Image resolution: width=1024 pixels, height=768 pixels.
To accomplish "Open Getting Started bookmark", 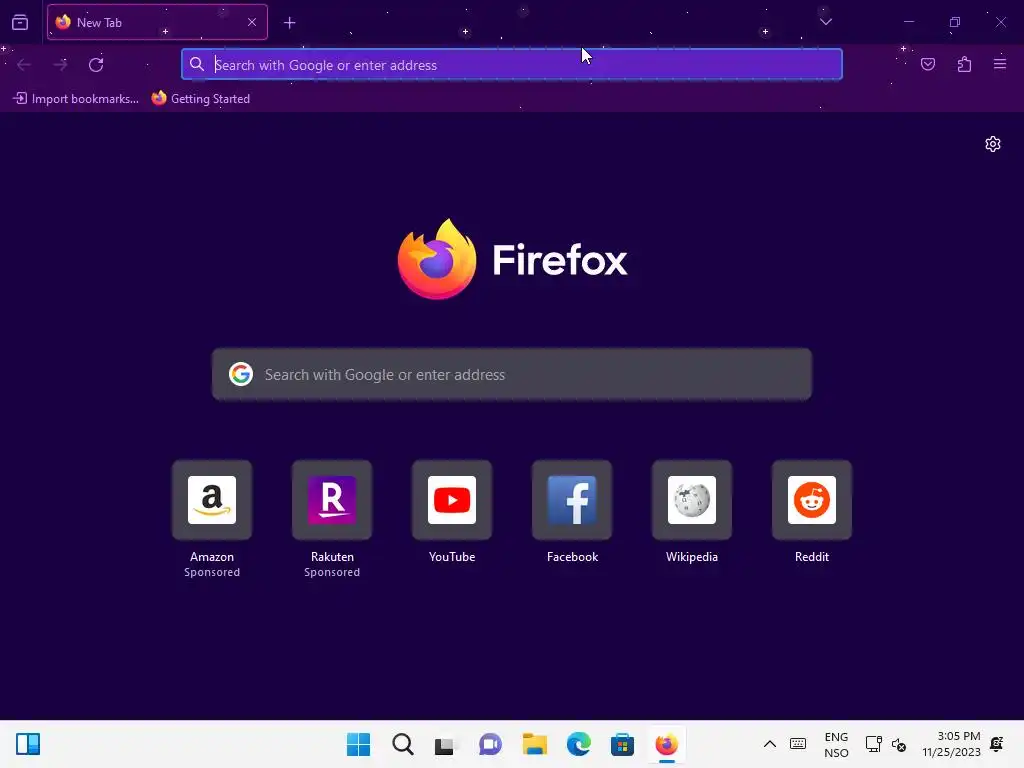I will pyautogui.click(x=200, y=99).
